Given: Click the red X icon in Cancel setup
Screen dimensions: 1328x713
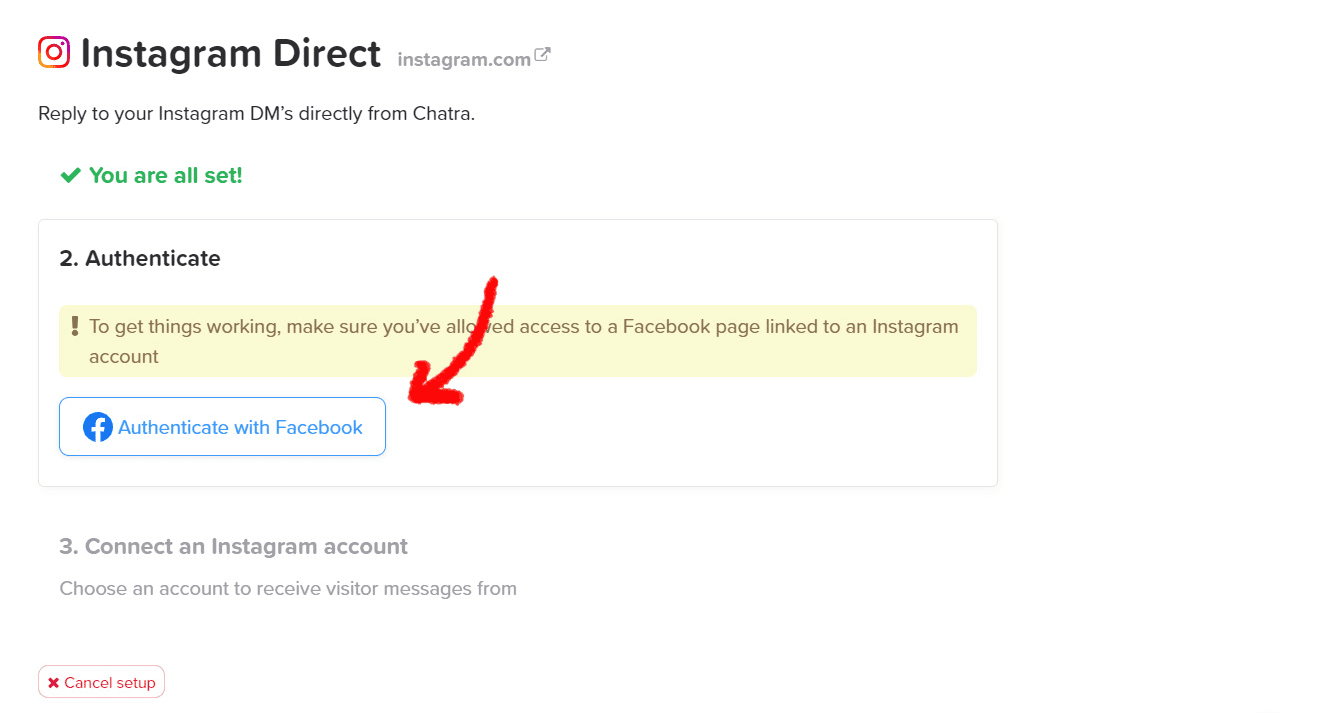Looking at the screenshot, I should [x=53, y=681].
